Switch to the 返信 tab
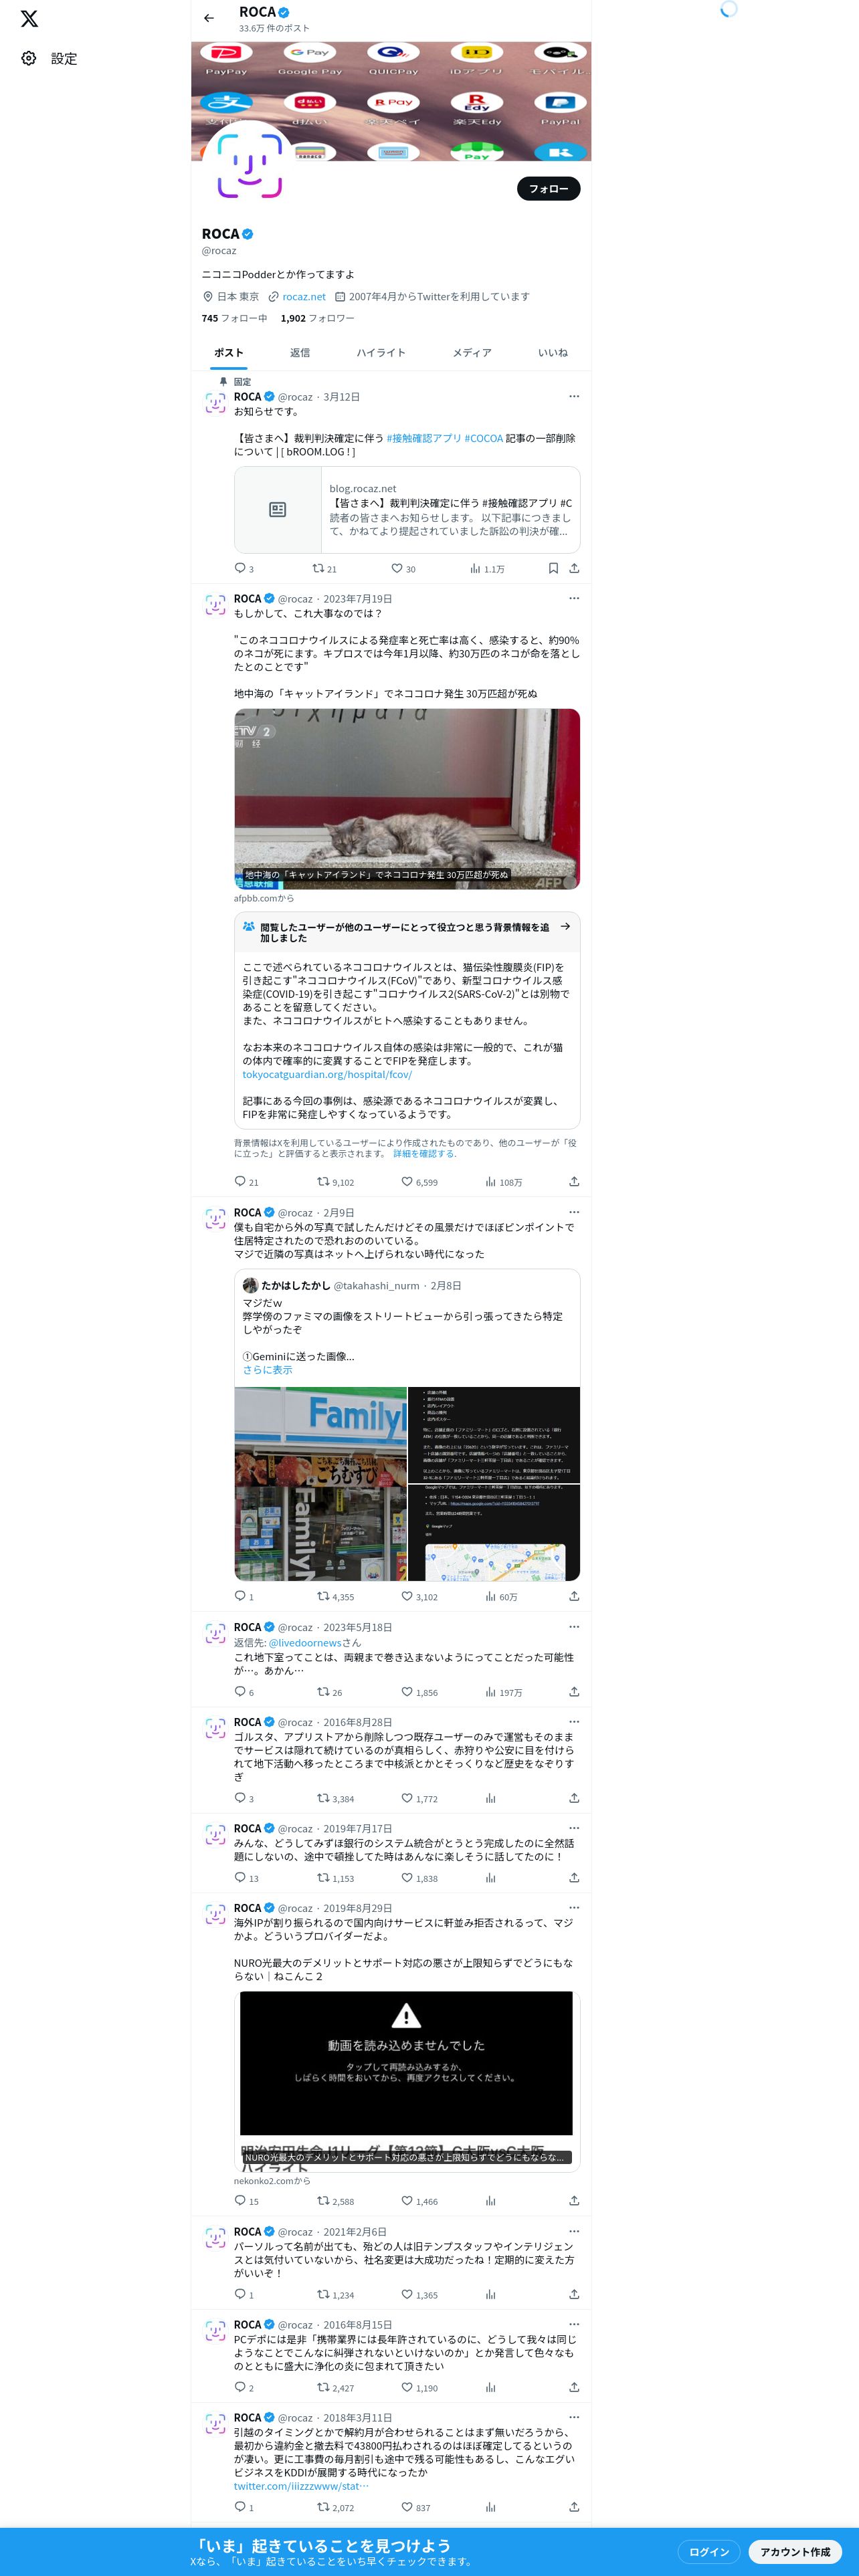This screenshot has height=2576, width=859. coord(300,353)
